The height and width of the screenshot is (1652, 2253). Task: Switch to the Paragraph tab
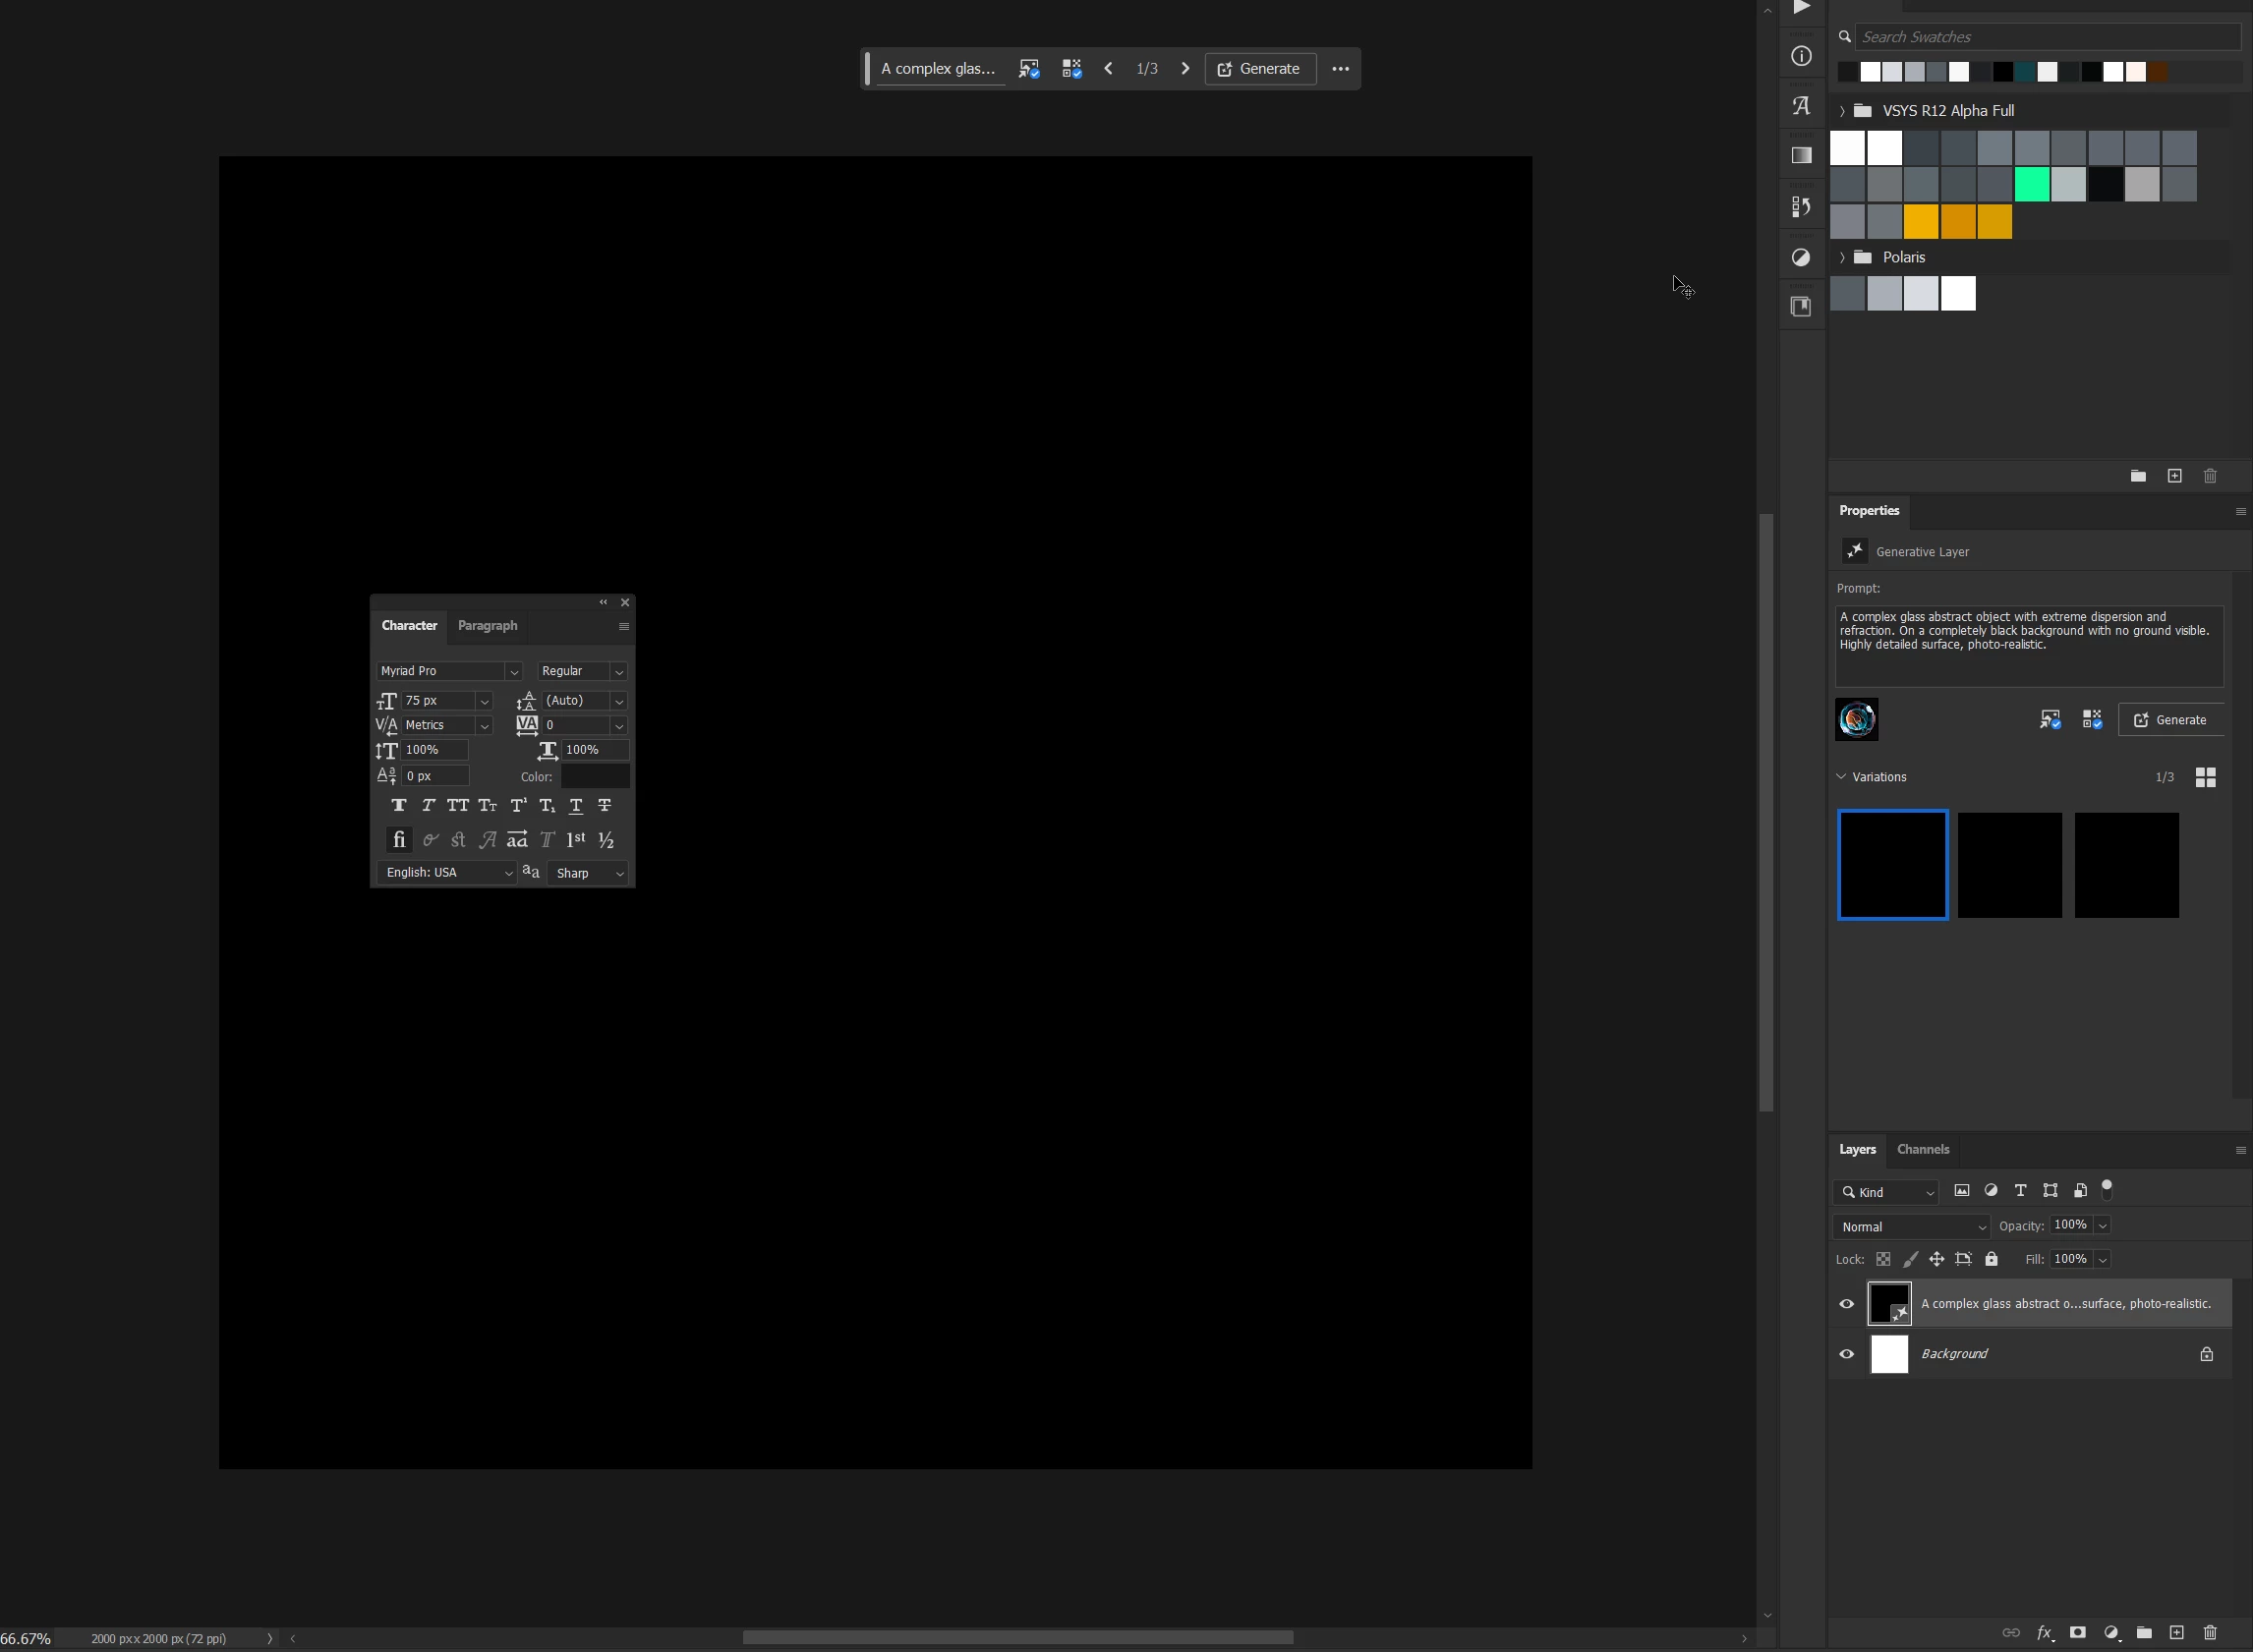tap(487, 626)
